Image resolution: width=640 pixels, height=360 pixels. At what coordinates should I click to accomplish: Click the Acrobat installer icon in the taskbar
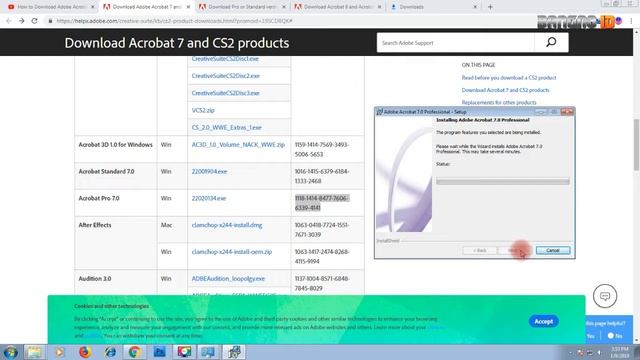click(234, 352)
